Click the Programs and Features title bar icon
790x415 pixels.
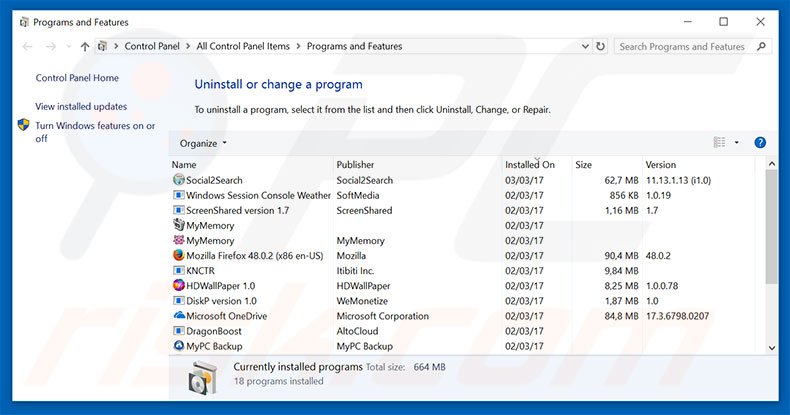[24, 22]
